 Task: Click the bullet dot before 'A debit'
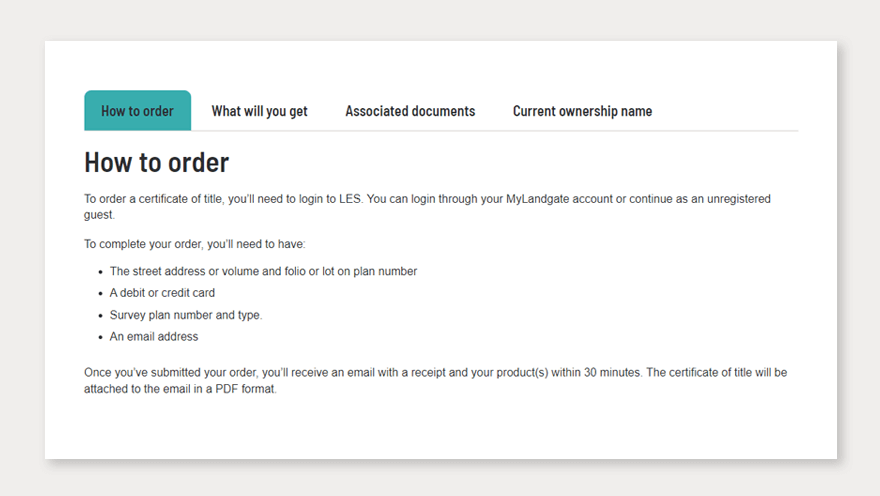click(x=100, y=294)
